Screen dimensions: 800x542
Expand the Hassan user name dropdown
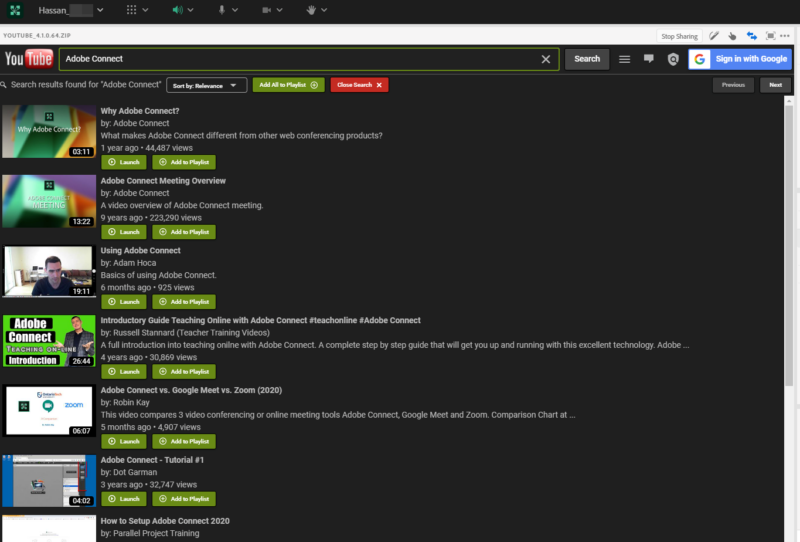pyautogui.click(x=100, y=10)
